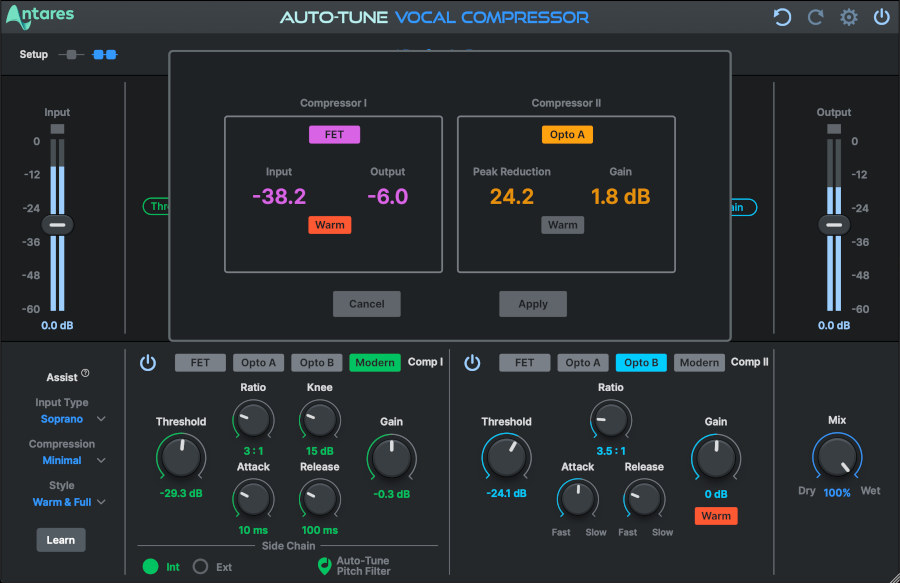900x583 pixels.
Task: Select Modern mode for Compressor II
Action: 698,362
